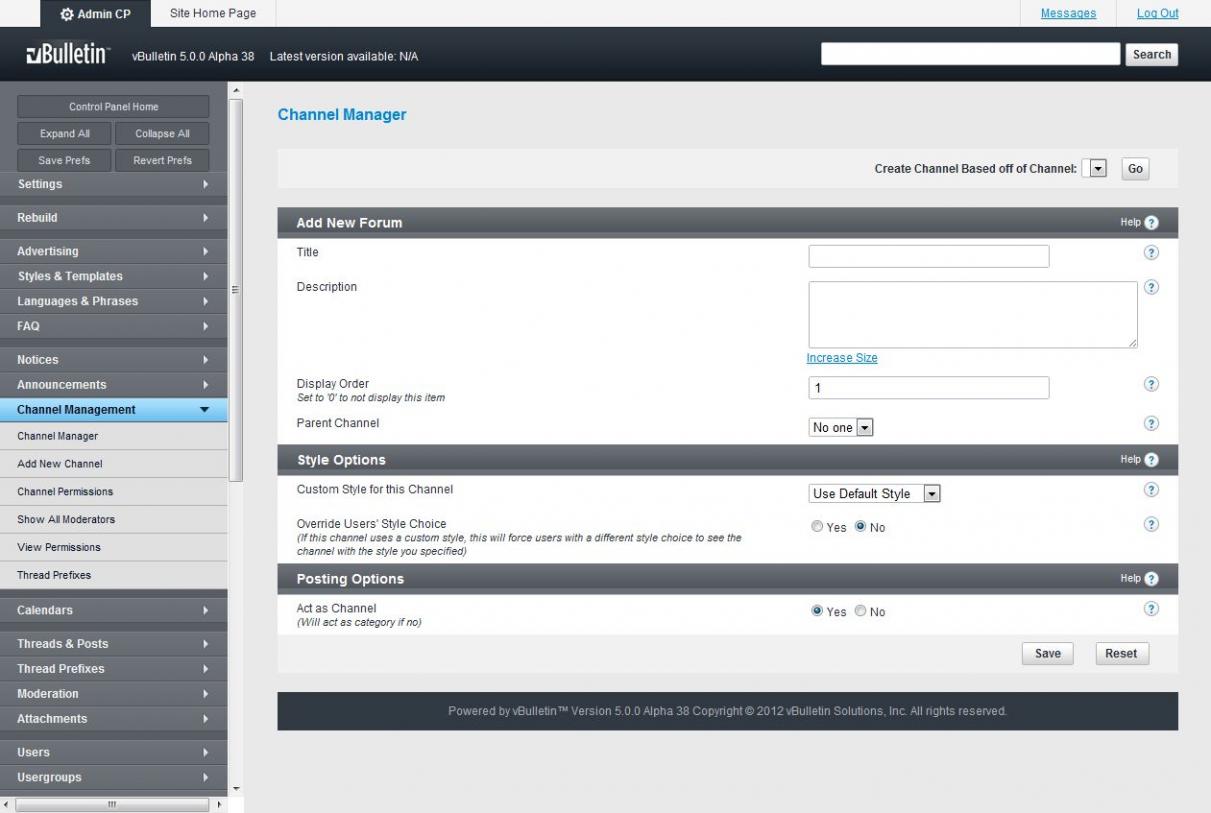Click help icon beside Act as Channel
The height and width of the screenshot is (813, 1211).
1150,610
